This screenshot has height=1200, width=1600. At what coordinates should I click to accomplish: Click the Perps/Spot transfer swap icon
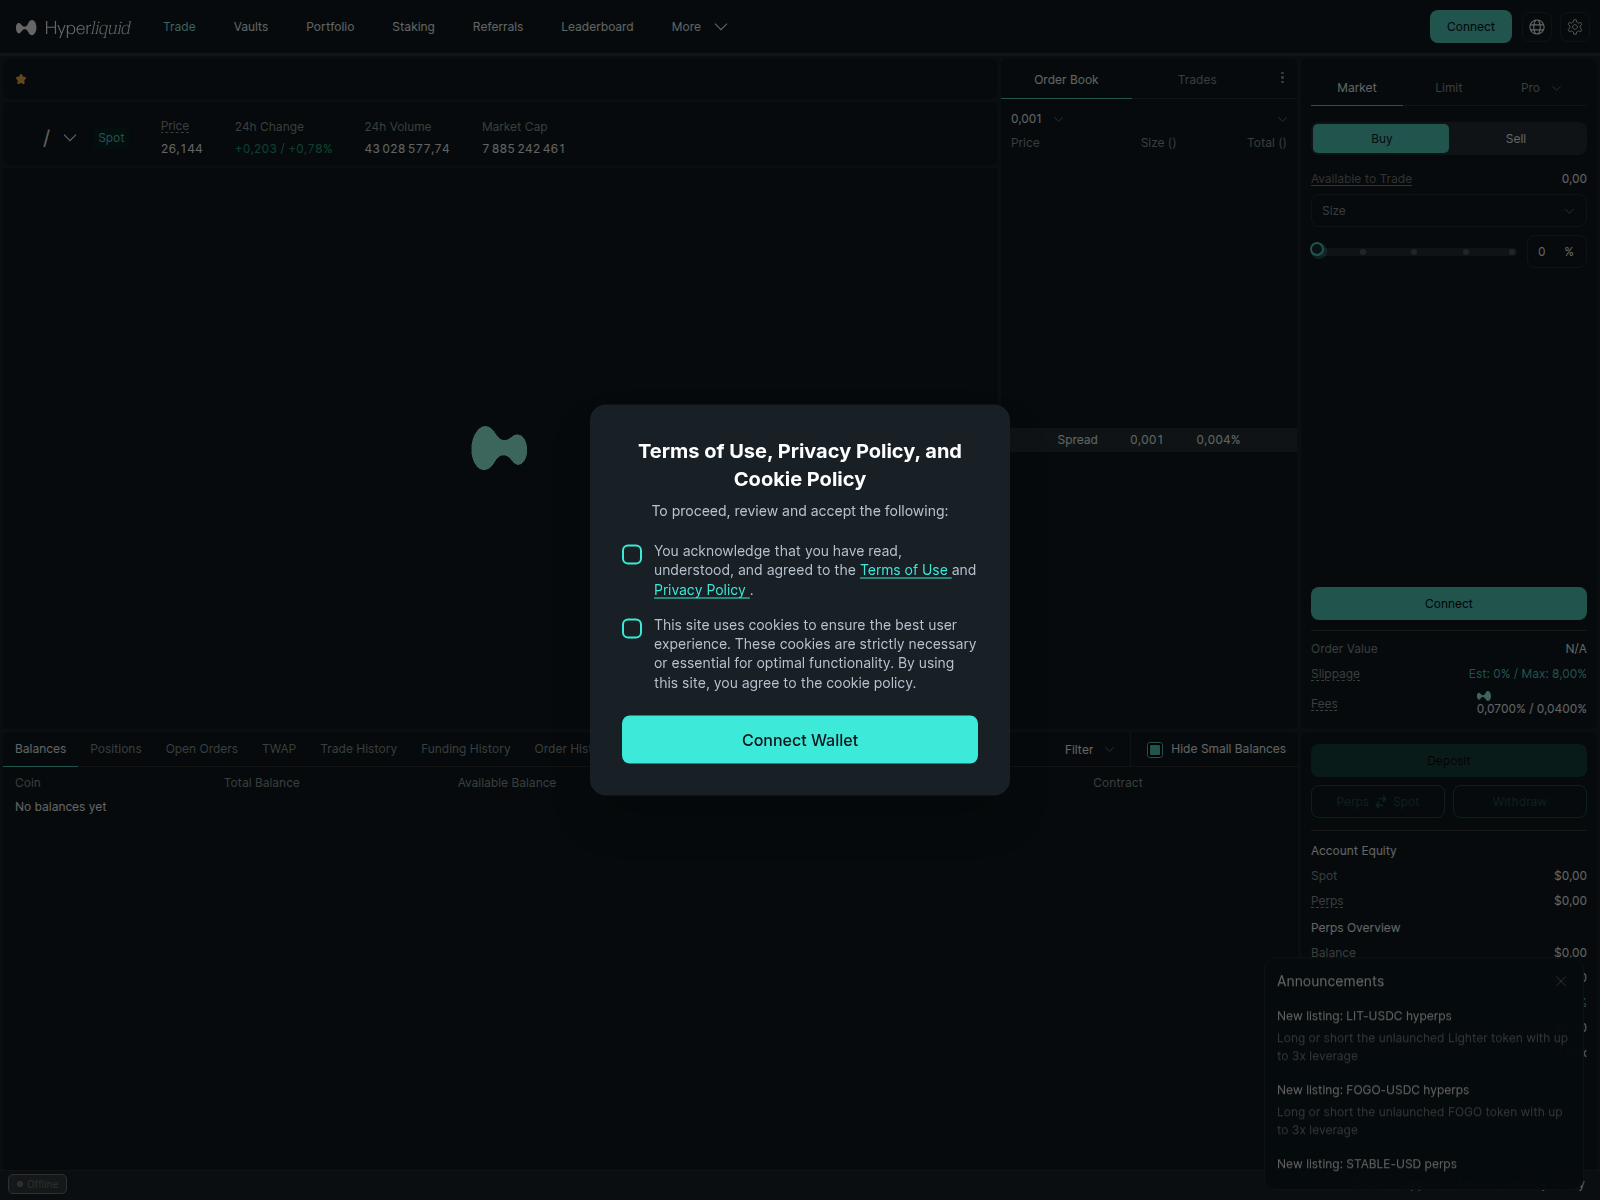(1381, 802)
